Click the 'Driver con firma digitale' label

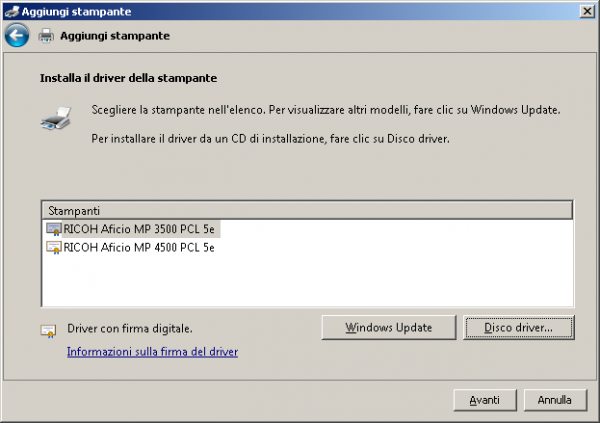129,328
